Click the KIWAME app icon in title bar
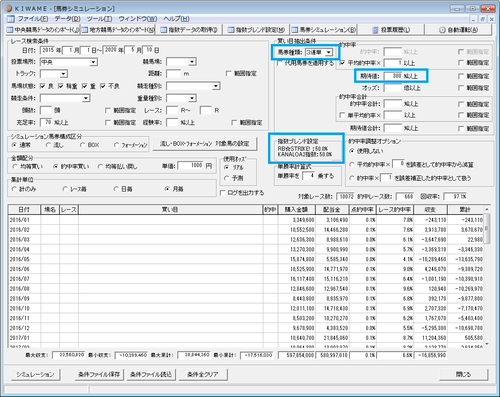Screen dimensions: 500x397 pos(9,8)
